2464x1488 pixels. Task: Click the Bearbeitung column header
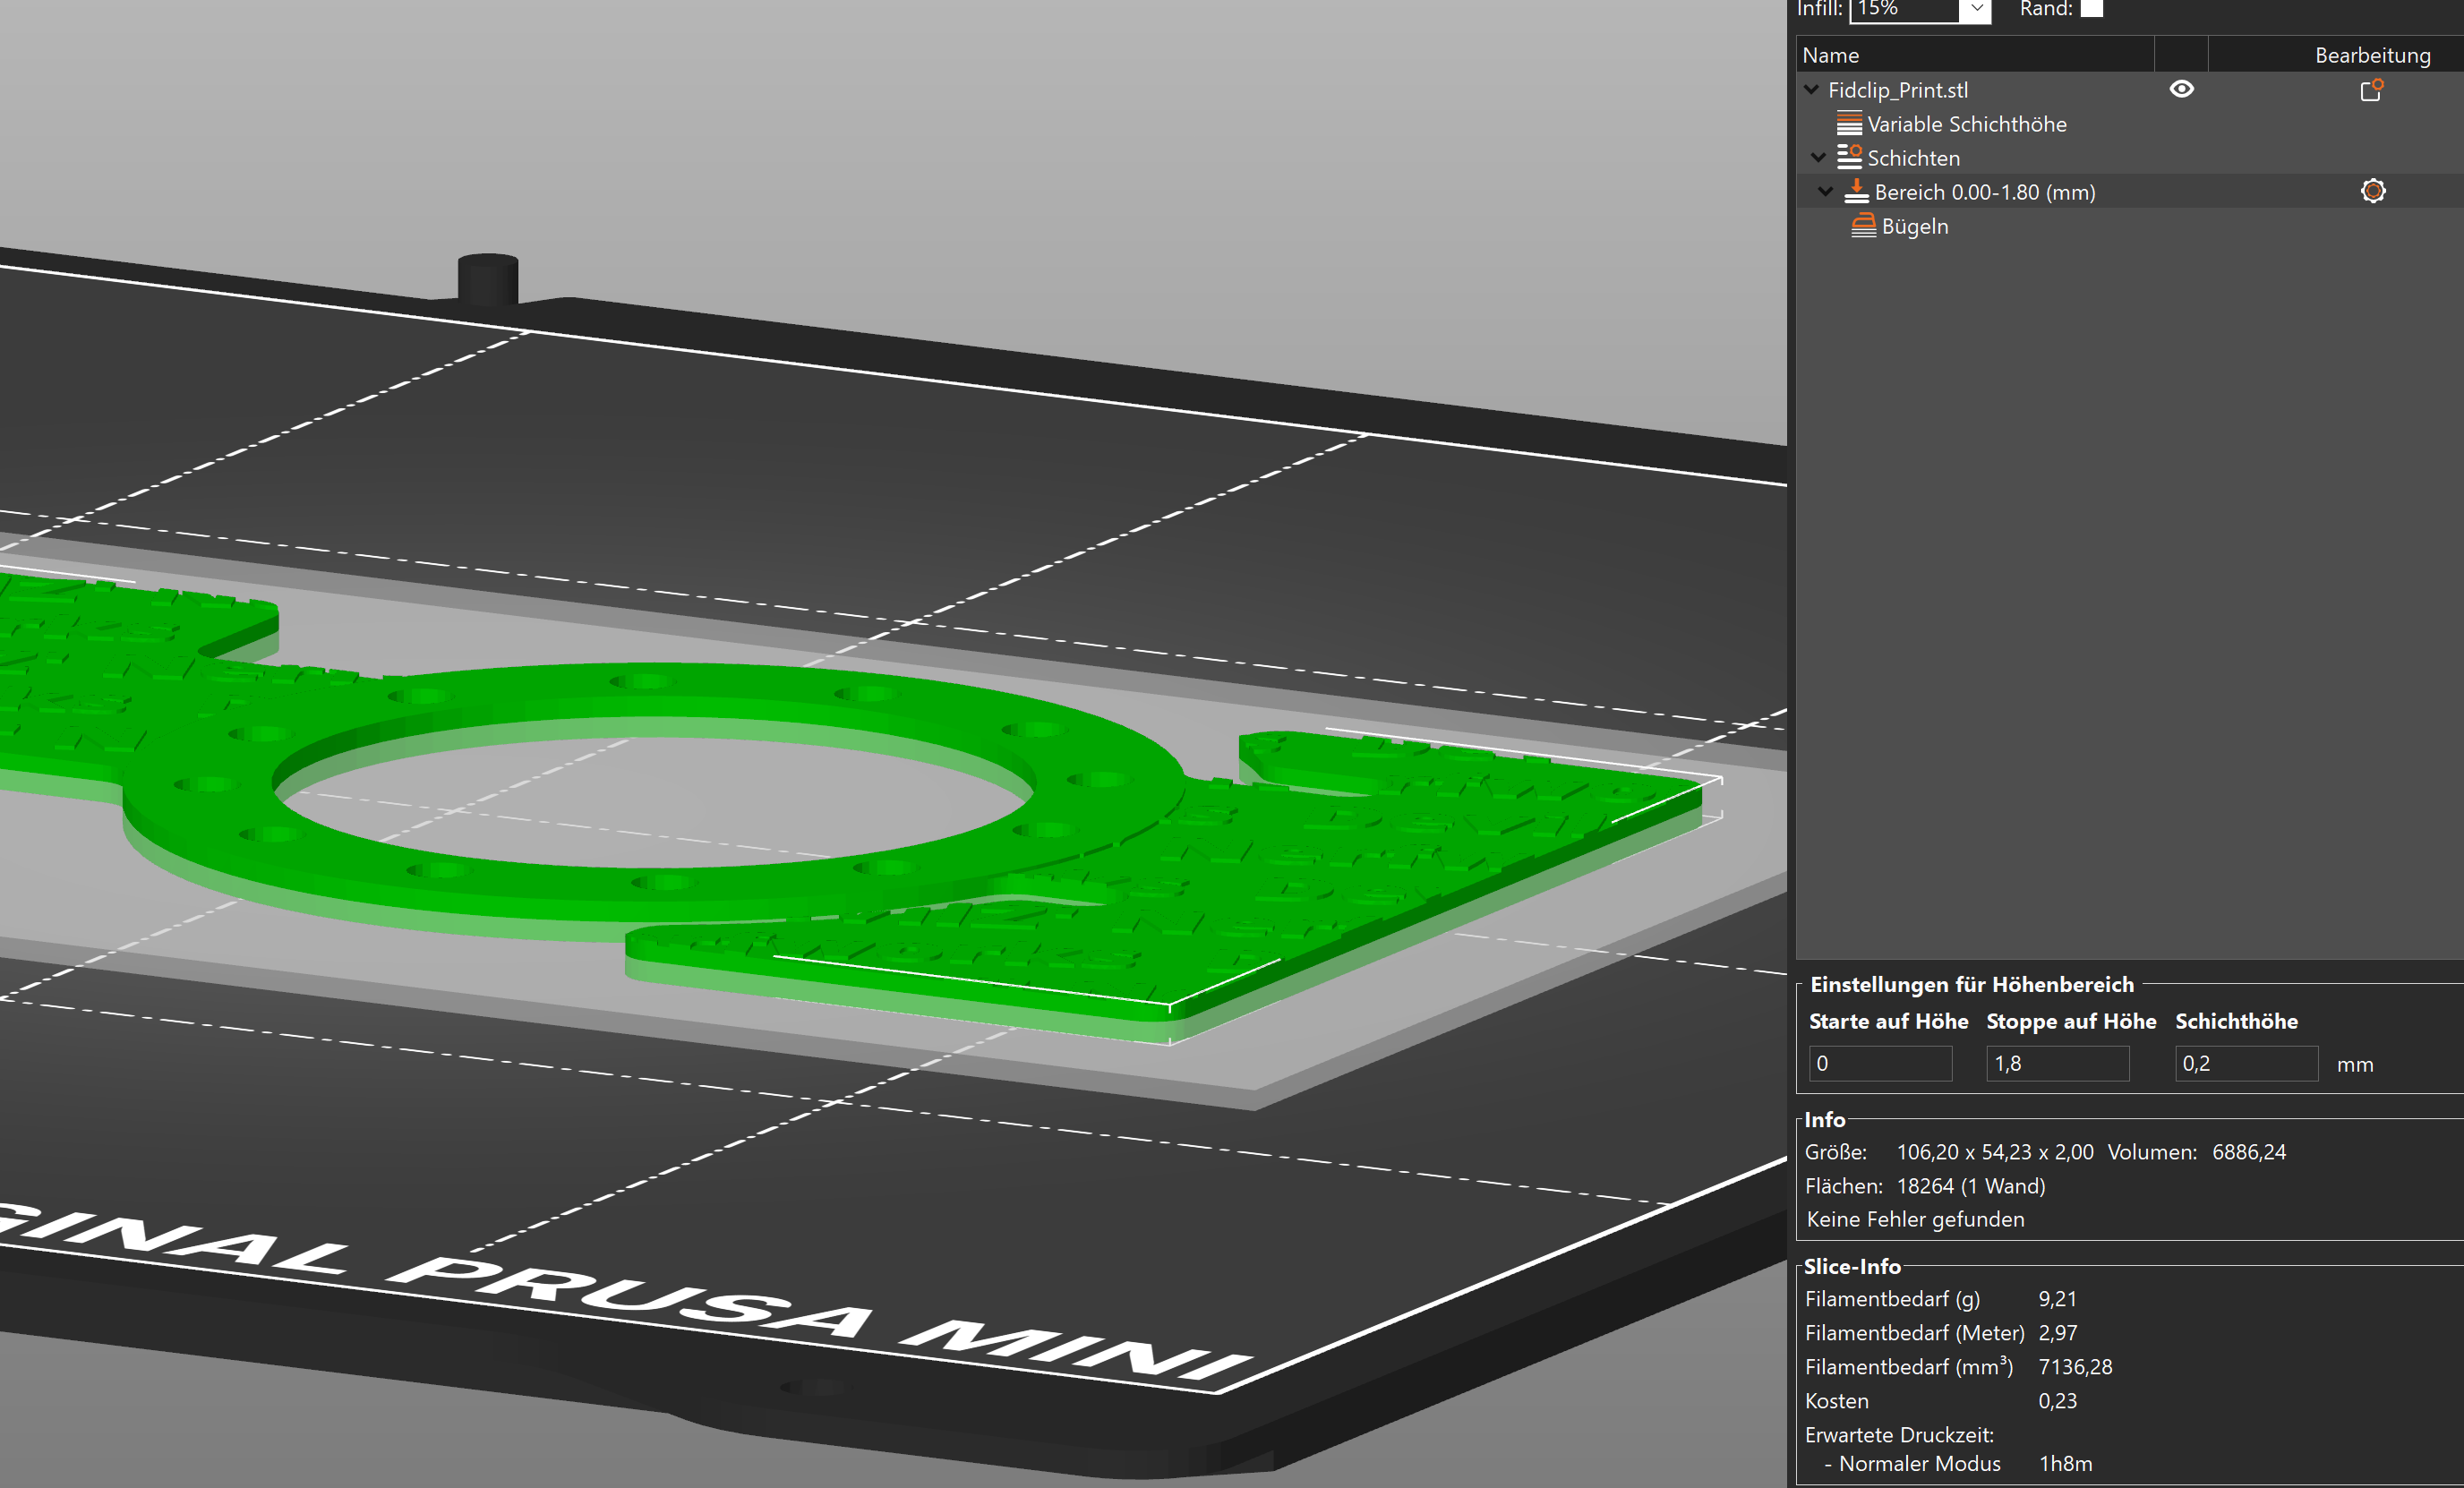[x=2373, y=55]
